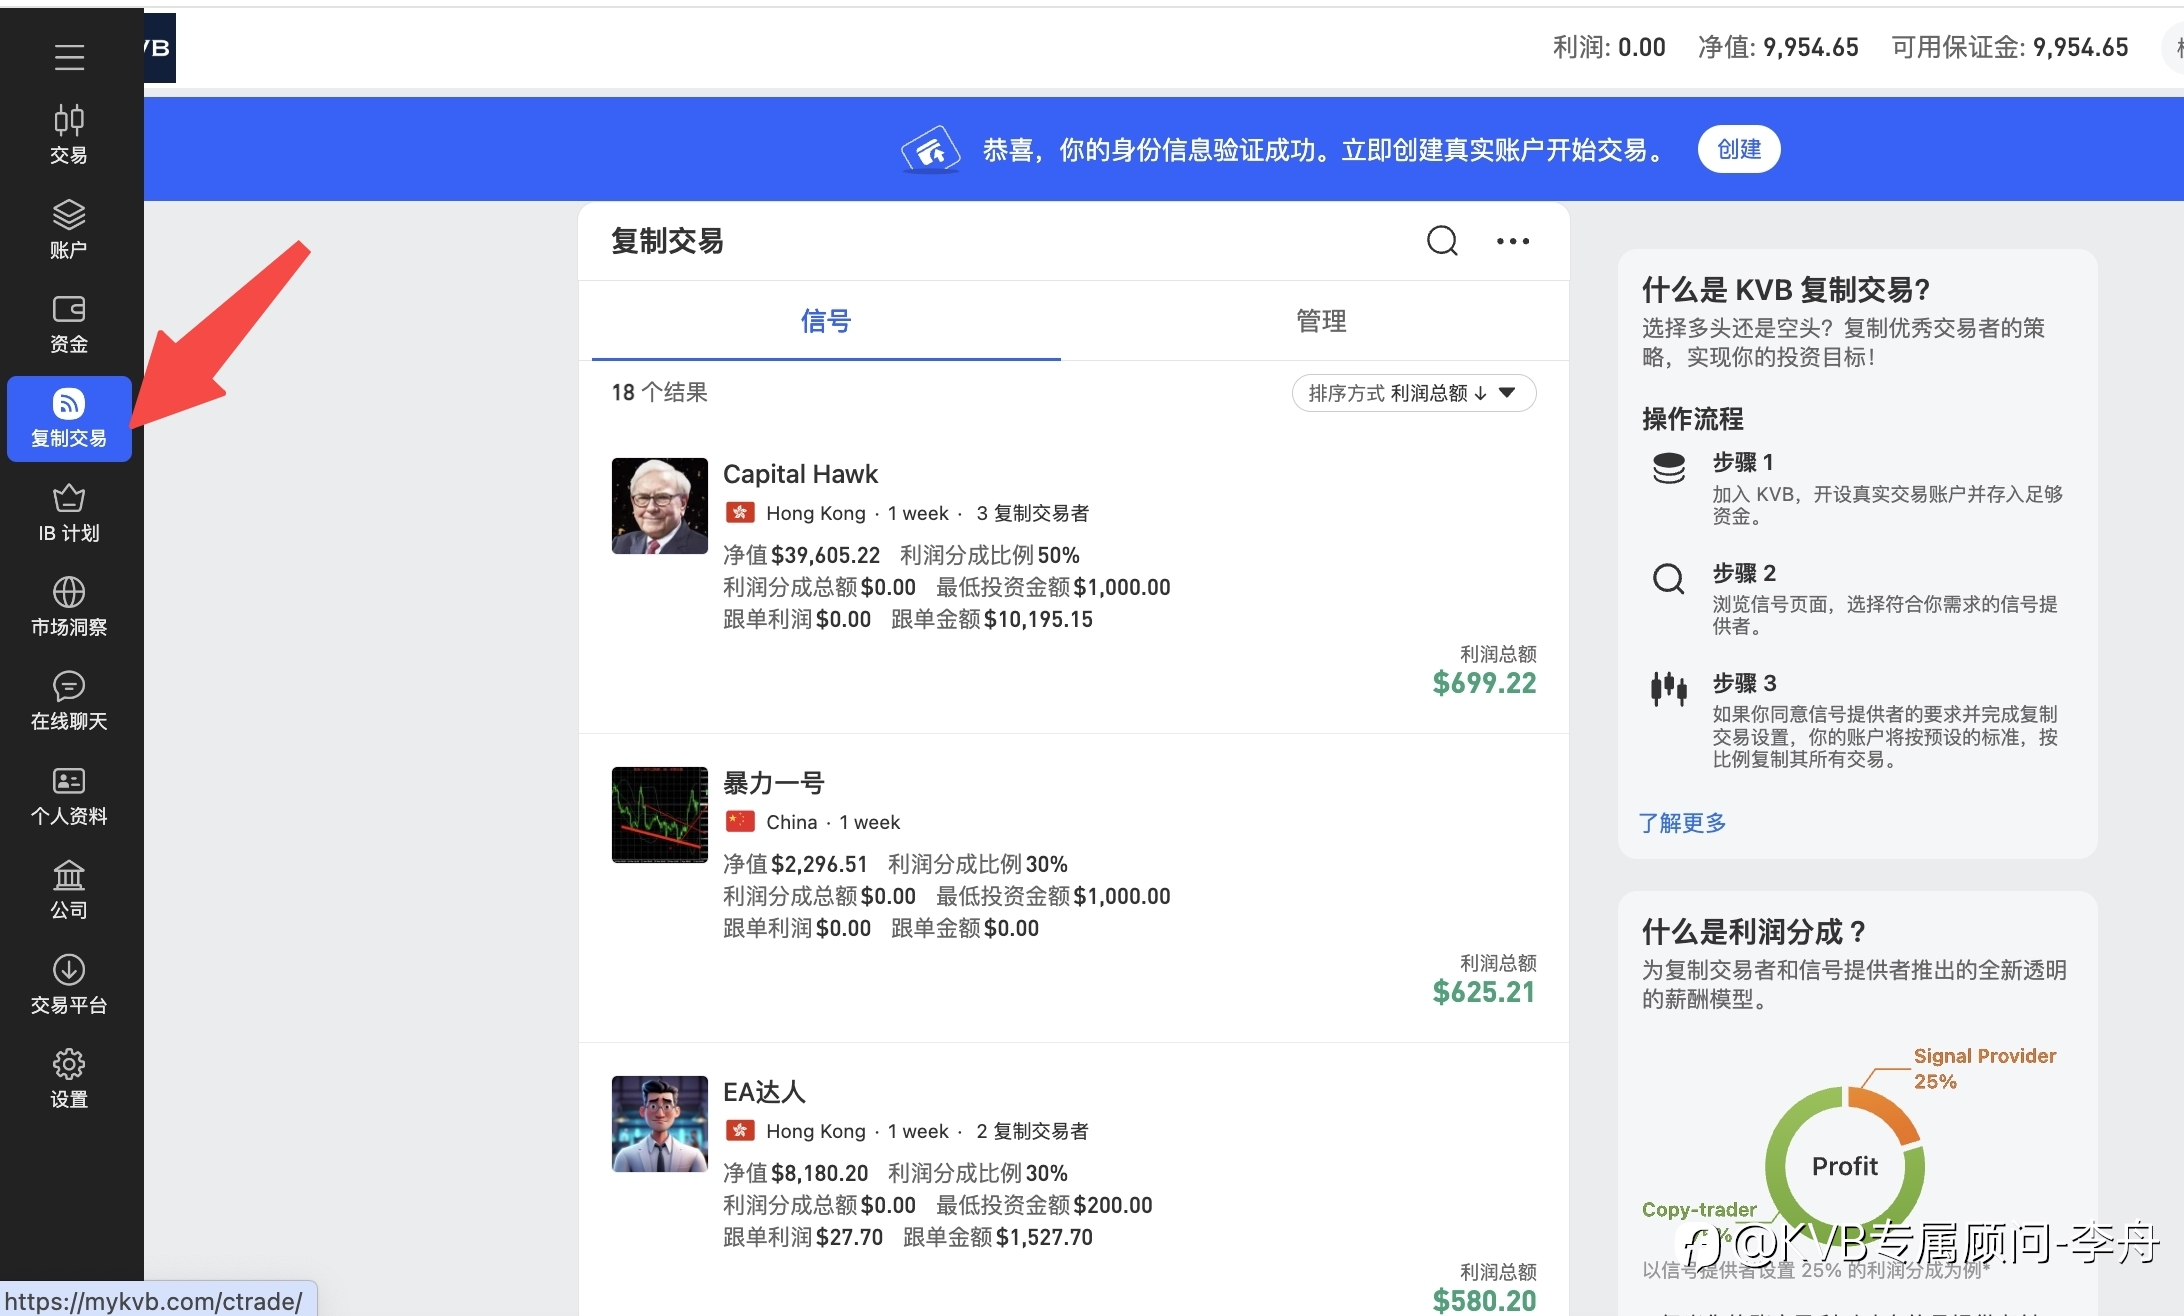Image resolution: width=2184 pixels, height=1316 pixels.
Task: Click 最低投资金额 $200.00 for EA达人
Action: (x=1044, y=1205)
